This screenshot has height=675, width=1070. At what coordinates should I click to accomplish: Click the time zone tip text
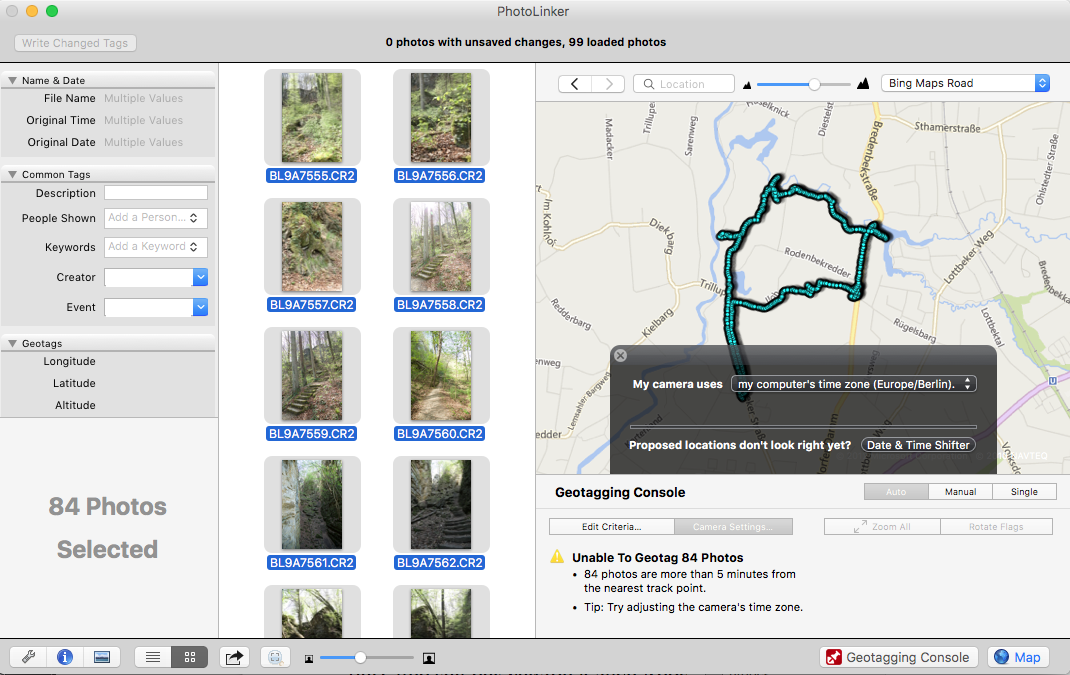(x=693, y=607)
